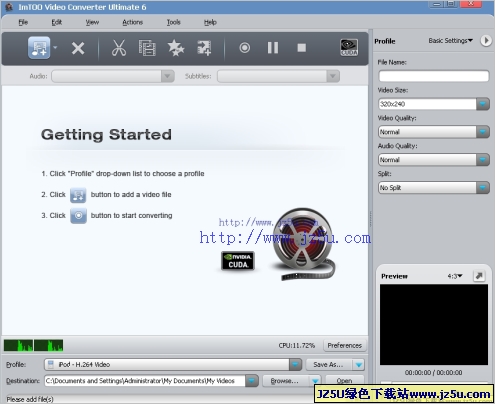The width and height of the screenshot is (495, 404).
Task: Click the convert icon in step 3
Action: (x=78, y=216)
